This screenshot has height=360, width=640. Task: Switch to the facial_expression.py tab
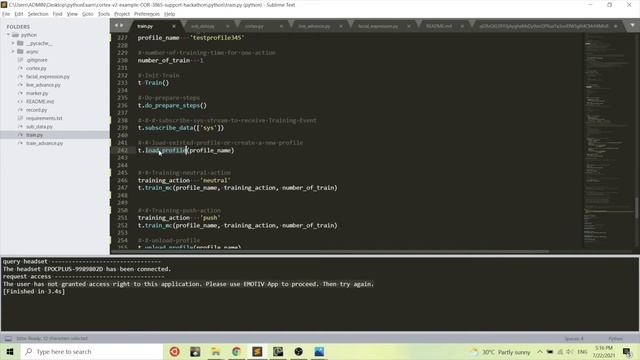tap(378, 26)
